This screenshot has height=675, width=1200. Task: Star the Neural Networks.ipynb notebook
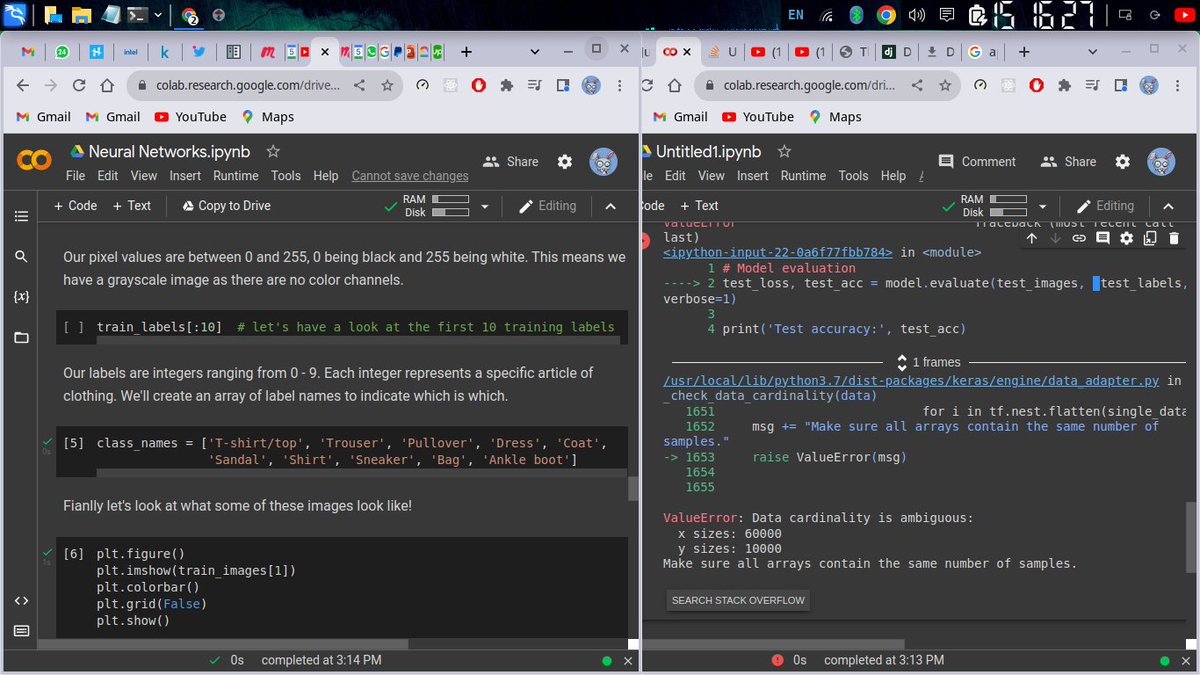click(273, 152)
